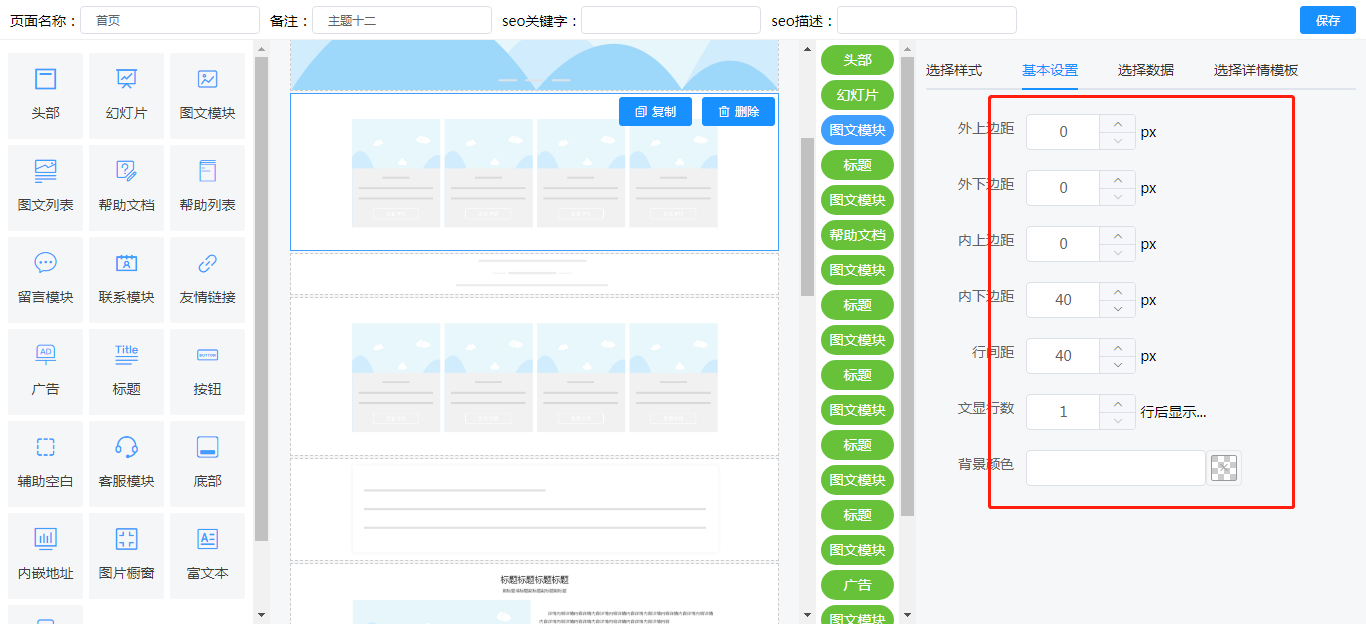Viewport: 1366px width, 625px height.
Task: Increase the 外上边距 value with up arrow
Action: pyautogui.click(x=1117, y=124)
